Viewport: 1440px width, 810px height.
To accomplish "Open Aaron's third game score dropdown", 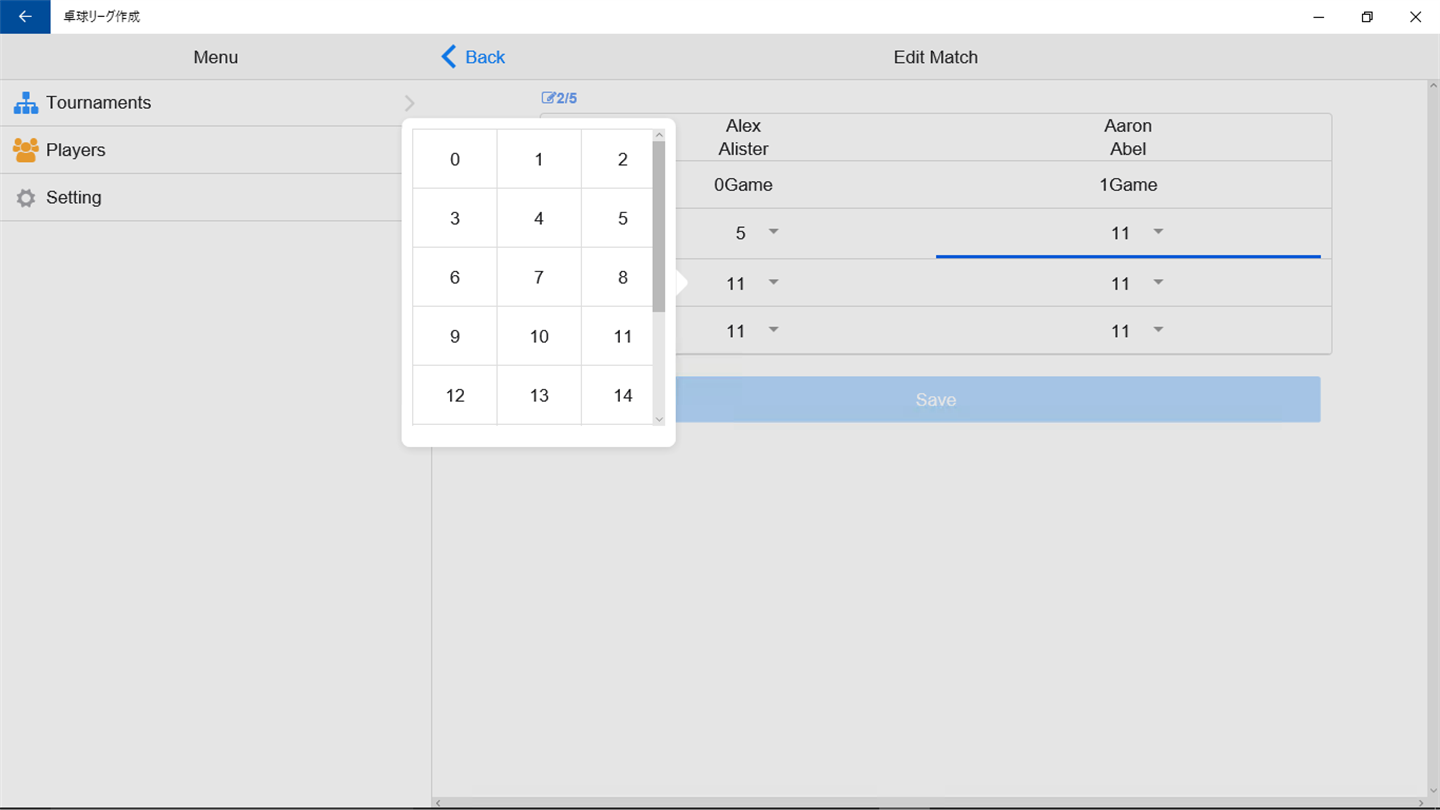I will (x=1128, y=331).
